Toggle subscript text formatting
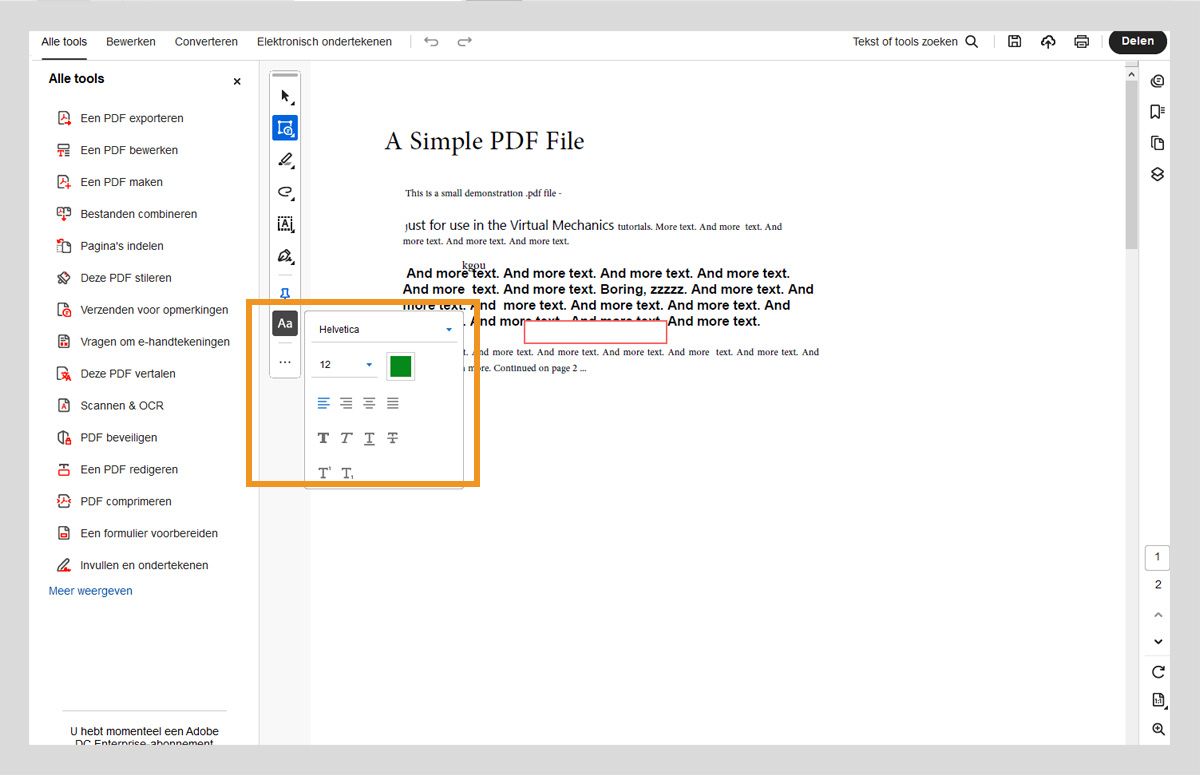The height and width of the screenshot is (775, 1200). point(347,473)
